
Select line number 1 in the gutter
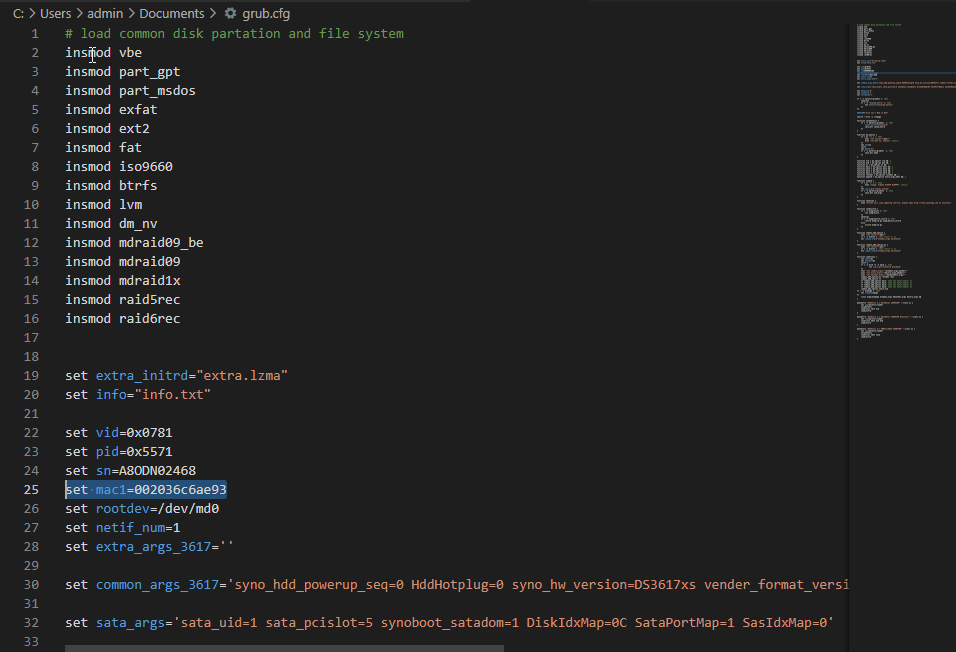[35, 34]
